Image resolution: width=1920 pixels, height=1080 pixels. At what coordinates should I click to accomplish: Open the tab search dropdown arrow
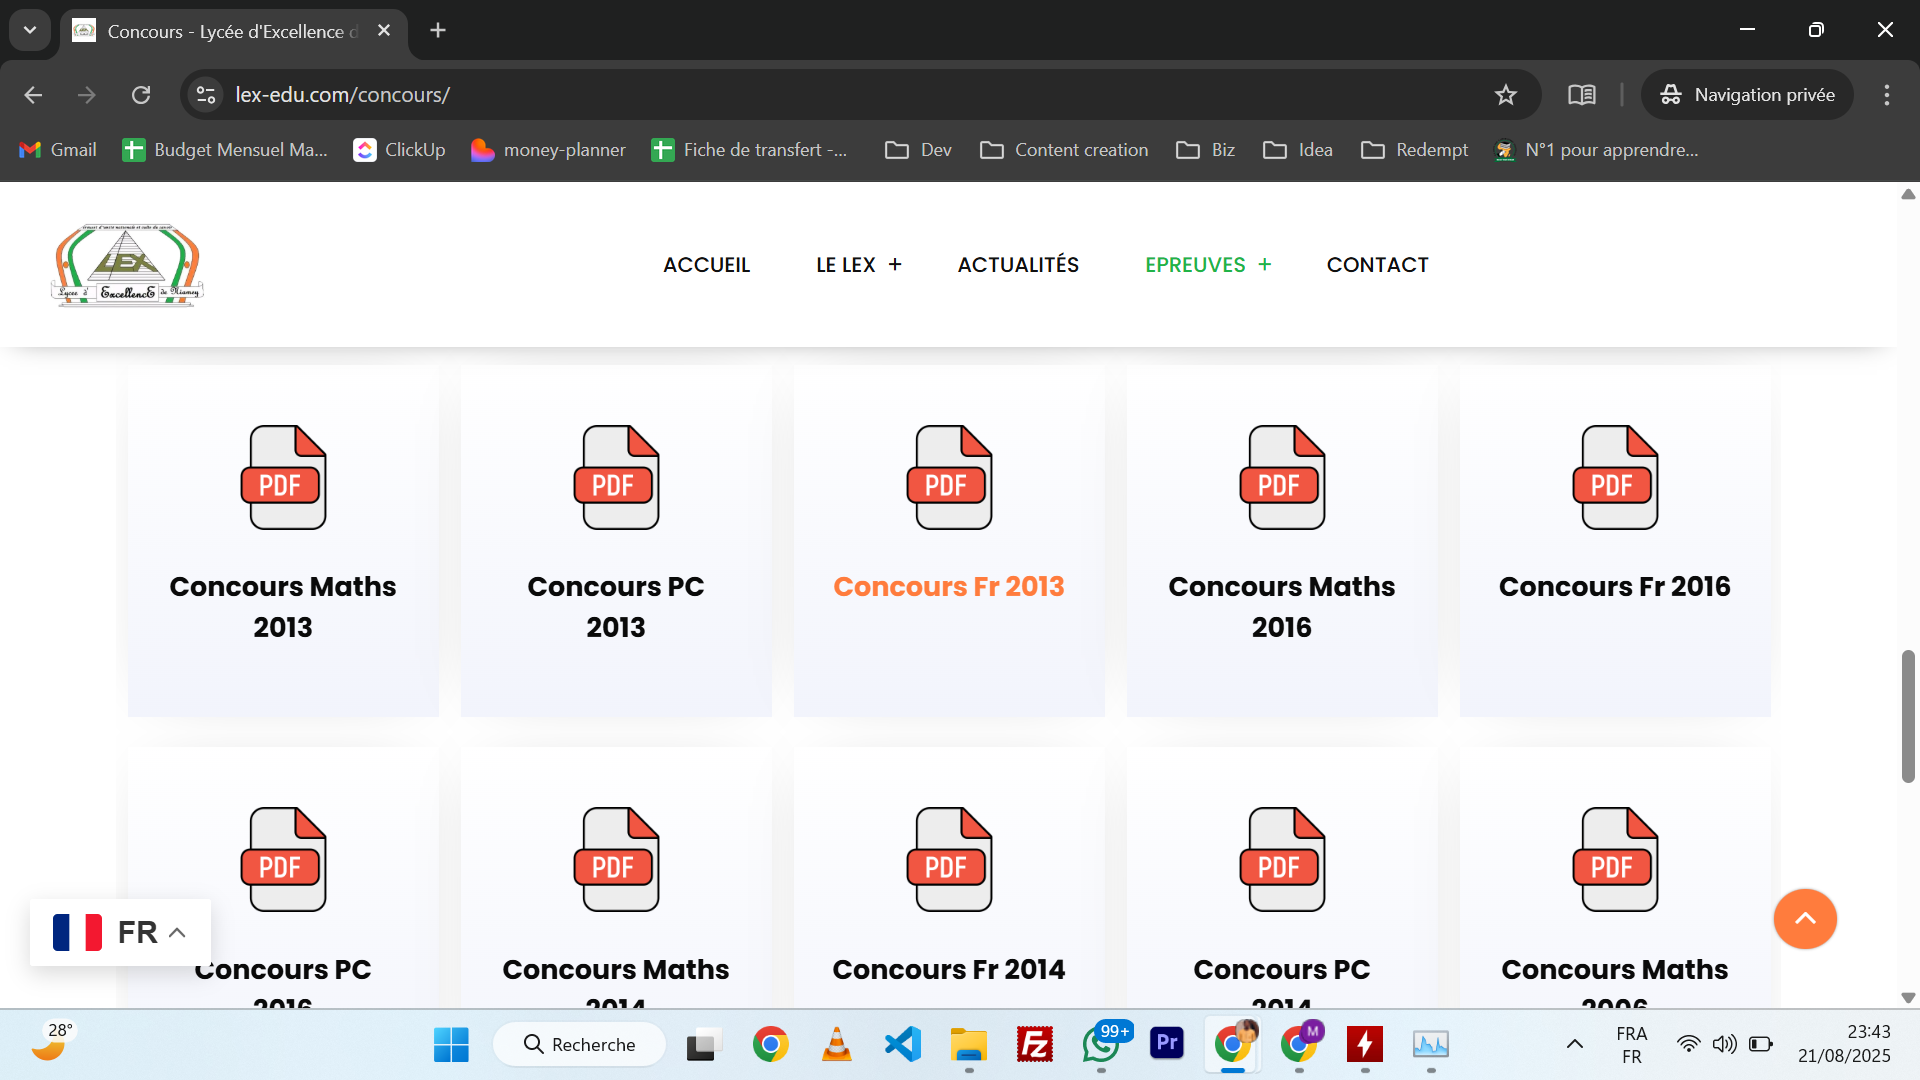point(30,30)
